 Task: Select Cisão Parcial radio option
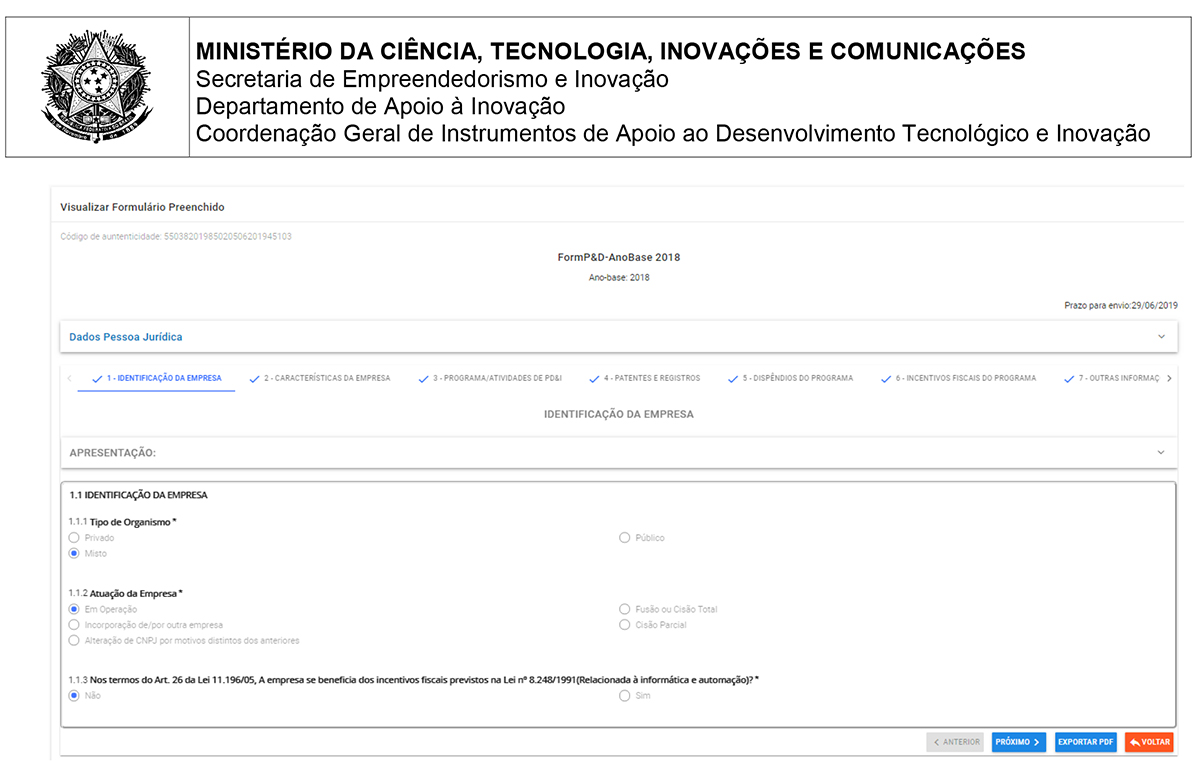625,625
